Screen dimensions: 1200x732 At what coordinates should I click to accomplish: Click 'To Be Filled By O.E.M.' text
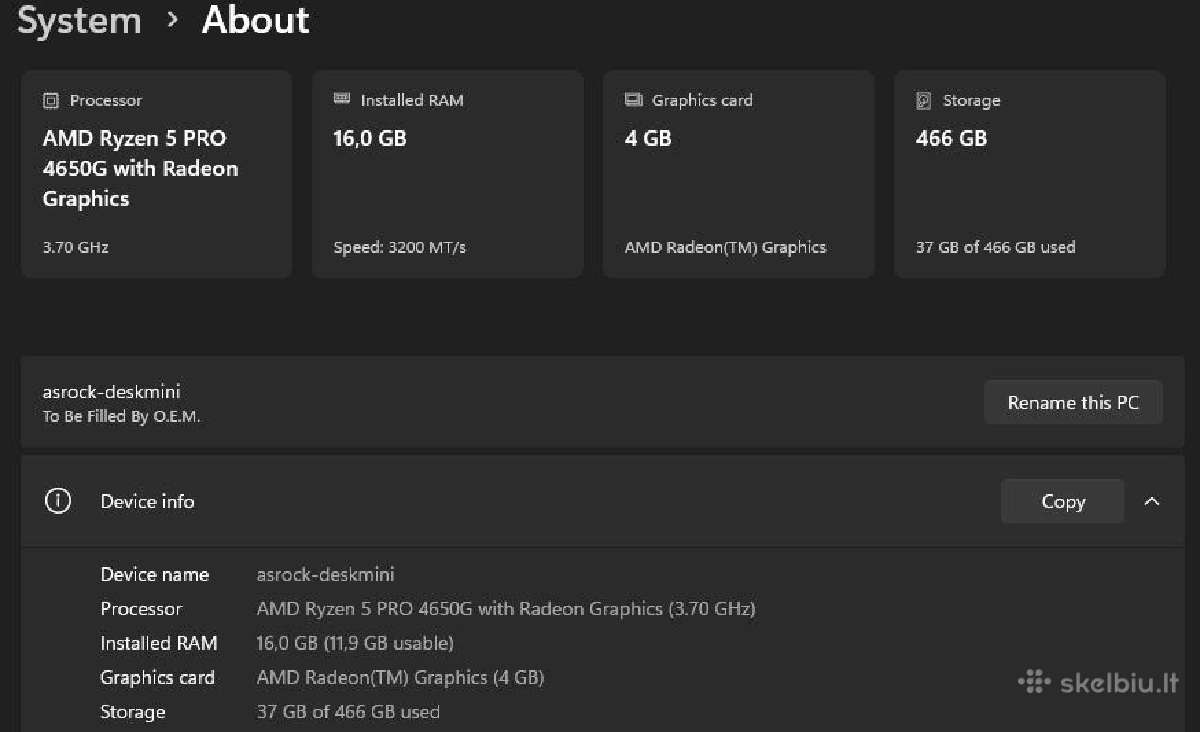(x=122, y=417)
